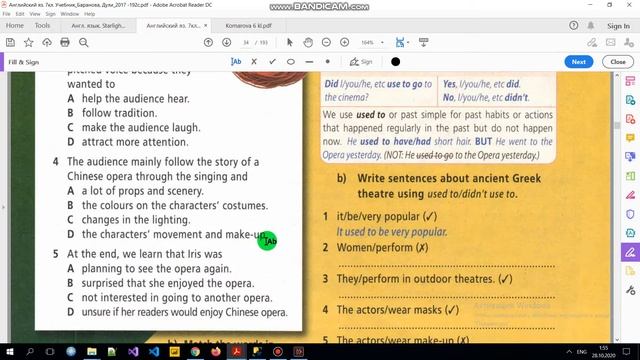Open the black color swatch picker
640x360 pixels.
[x=395, y=62]
